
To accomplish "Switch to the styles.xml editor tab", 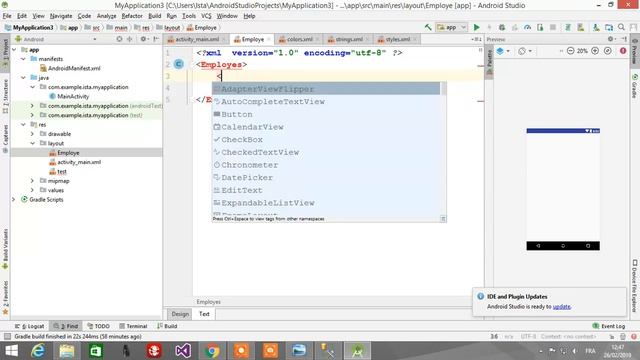I will (x=397, y=39).
